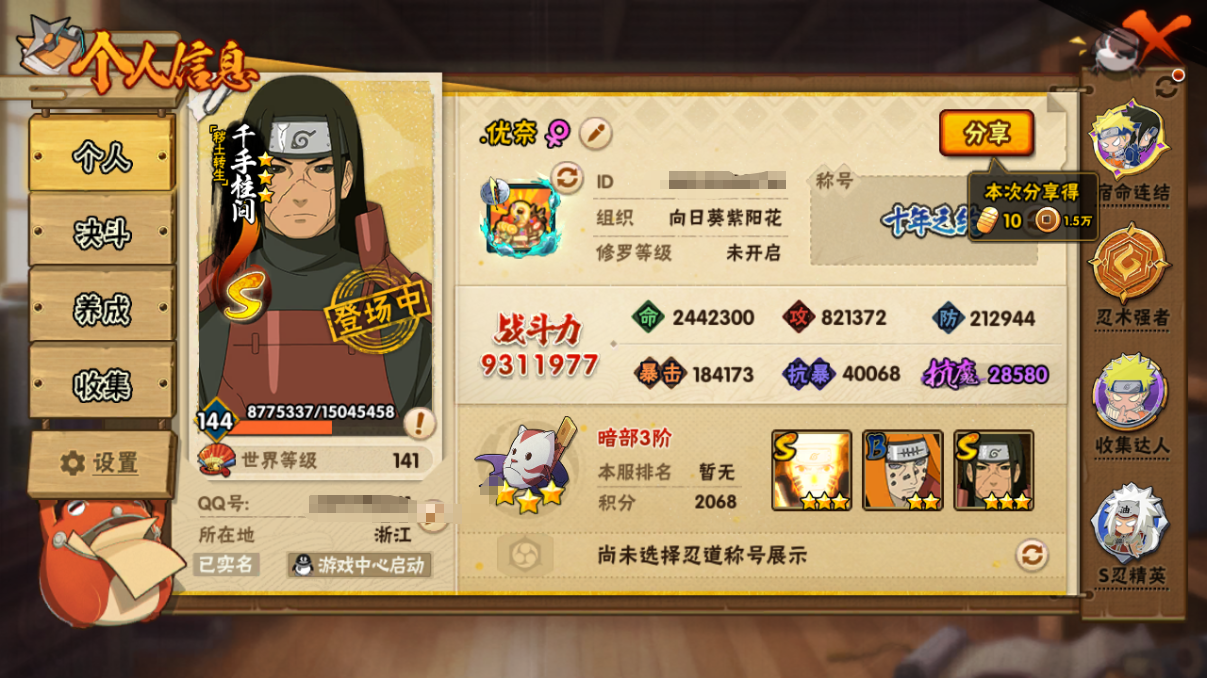This screenshot has height=678, width=1207.
Task: Click the player avatar frame picture
Action: point(520,217)
